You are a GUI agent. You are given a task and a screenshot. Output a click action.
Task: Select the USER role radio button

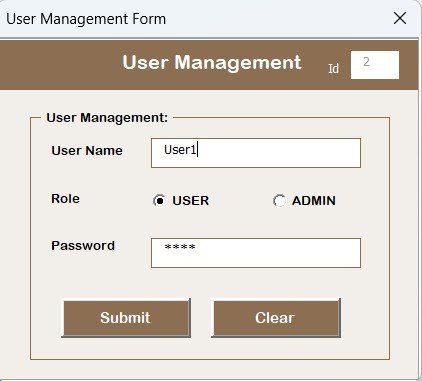coord(160,201)
